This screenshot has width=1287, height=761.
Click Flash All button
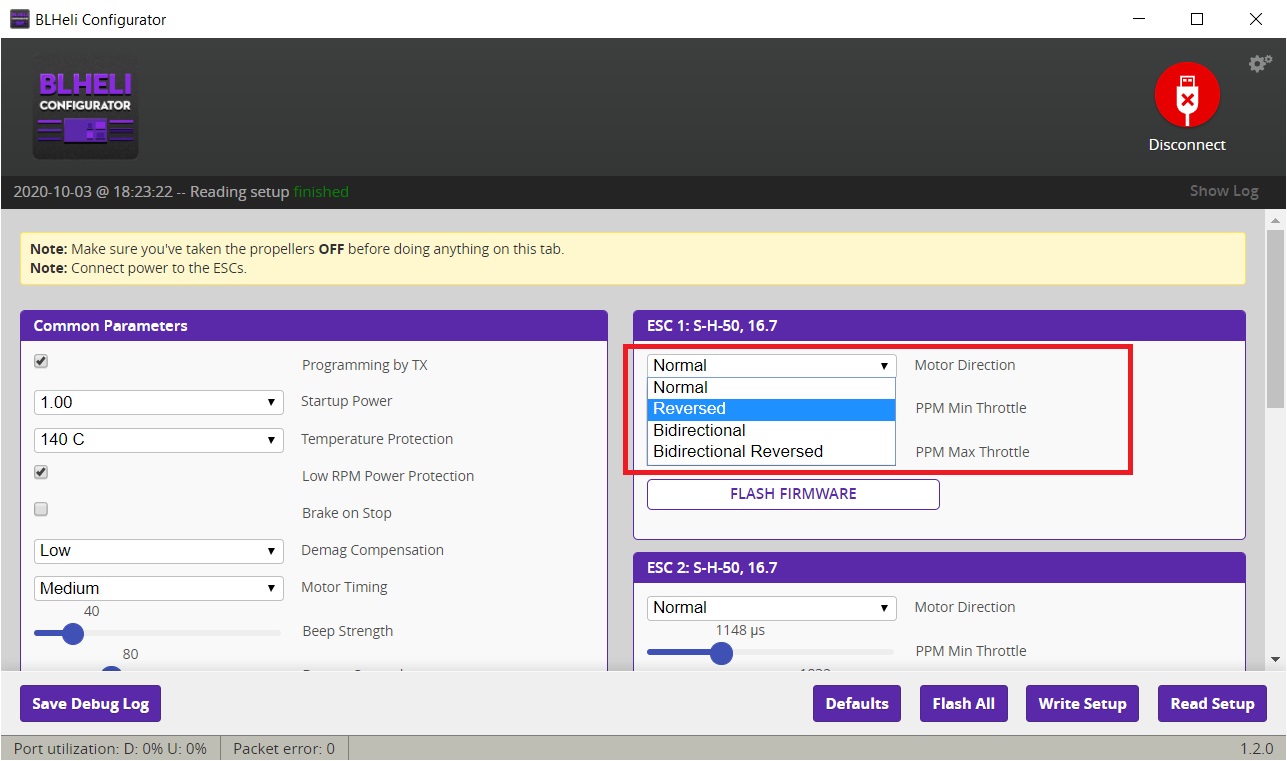click(963, 703)
